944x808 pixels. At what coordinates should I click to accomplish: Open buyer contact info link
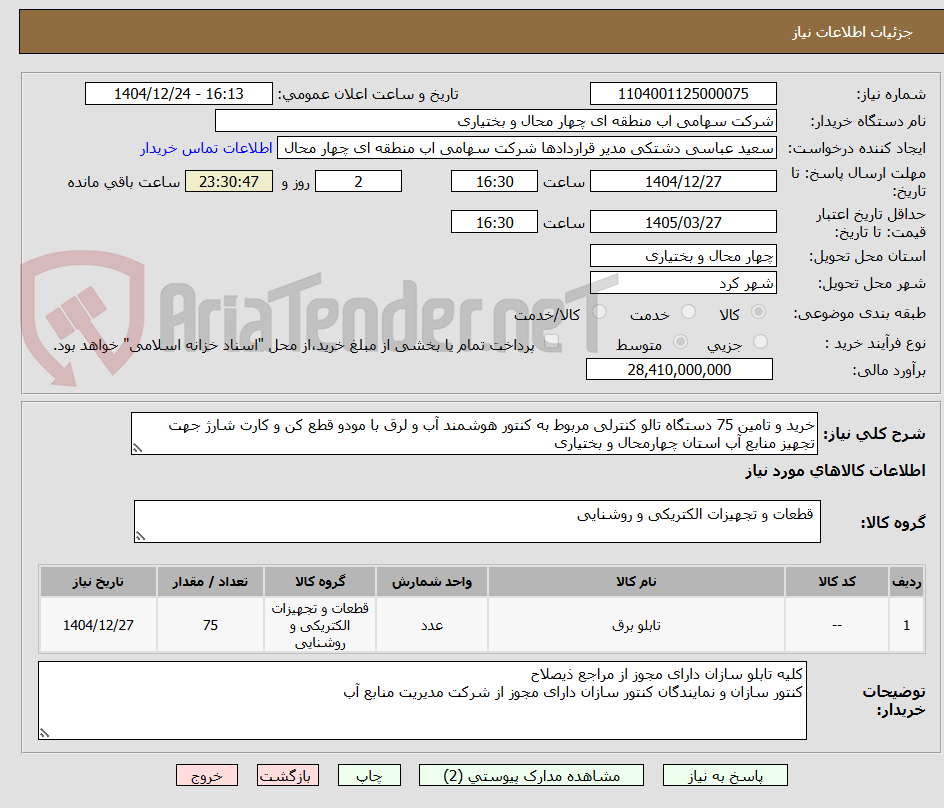pyautogui.click(x=206, y=148)
